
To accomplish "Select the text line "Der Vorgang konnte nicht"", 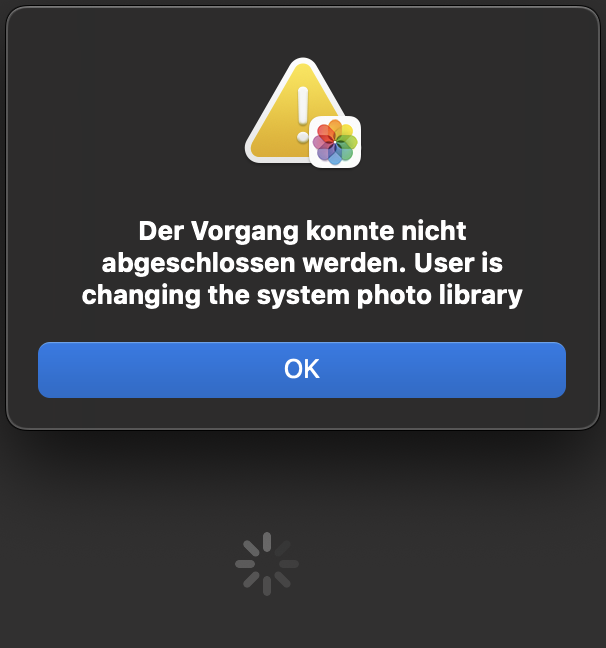I will [x=302, y=231].
